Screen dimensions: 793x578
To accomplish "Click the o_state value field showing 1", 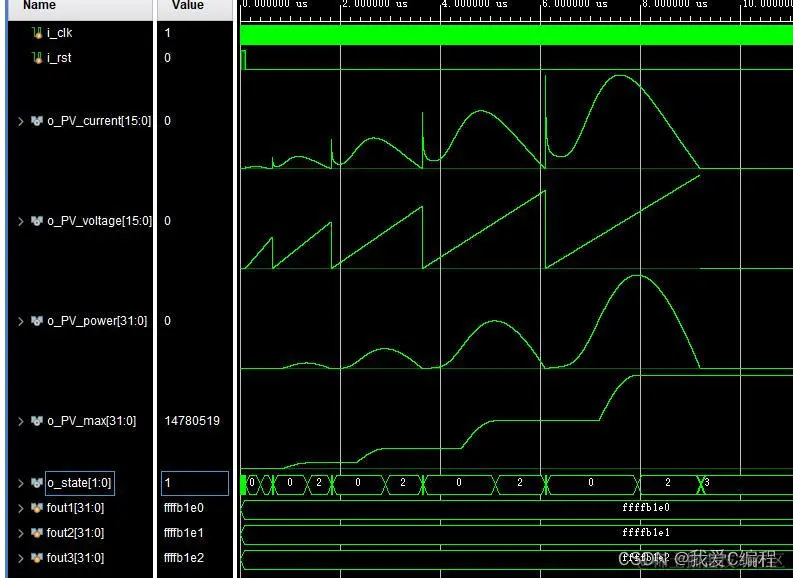I will coord(195,483).
